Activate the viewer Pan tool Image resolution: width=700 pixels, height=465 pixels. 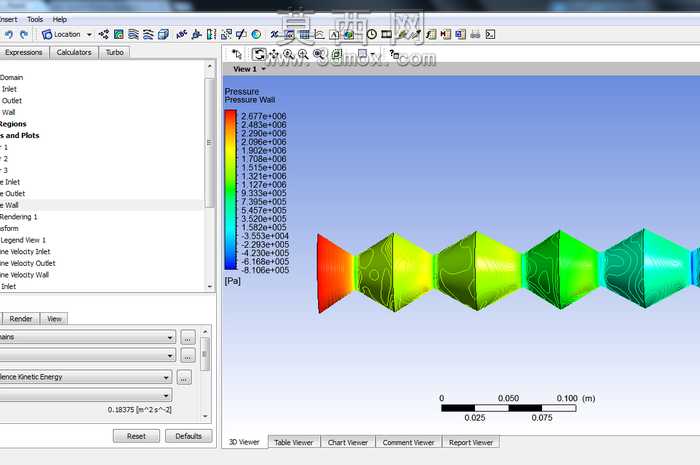274,54
